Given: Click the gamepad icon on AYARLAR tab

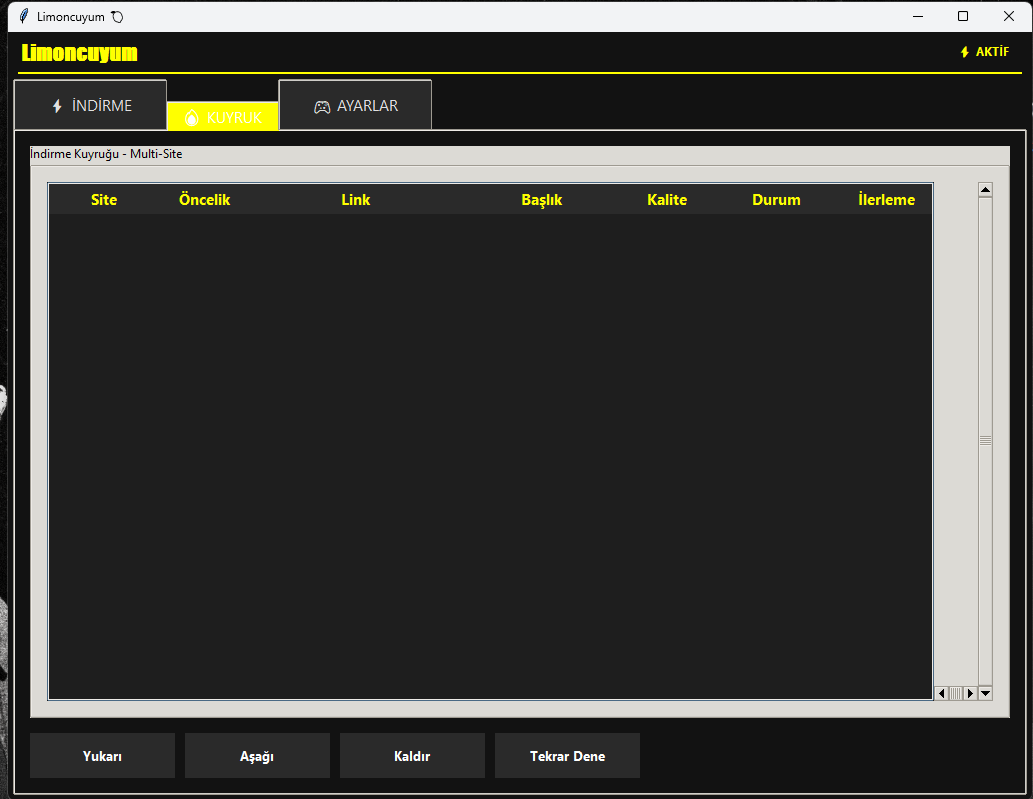Looking at the screenshot, I should coord(322,106).
